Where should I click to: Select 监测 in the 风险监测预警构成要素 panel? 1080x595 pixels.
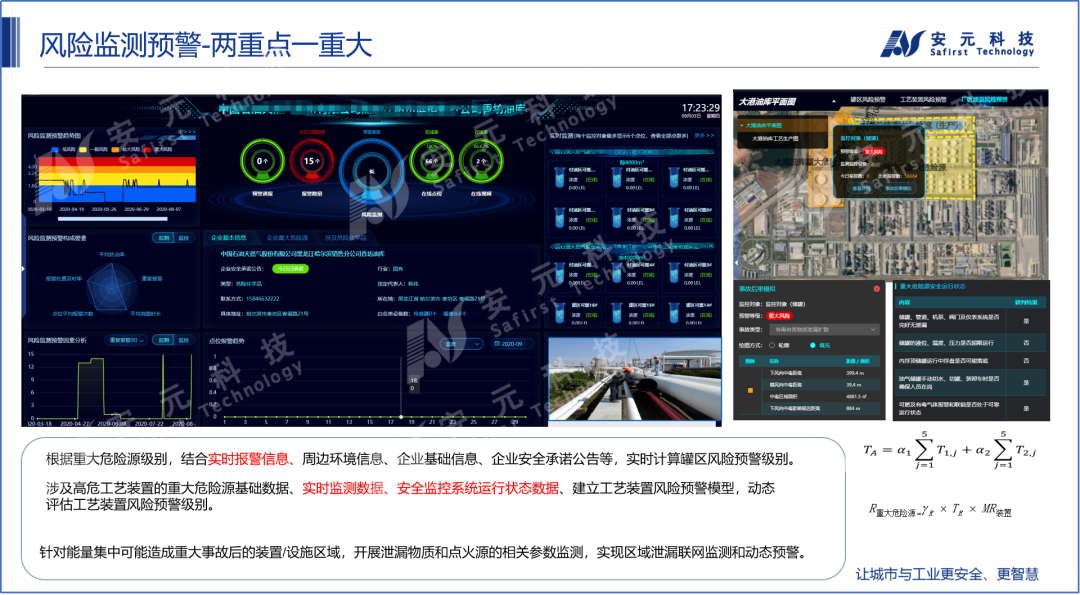click(163, 238)
